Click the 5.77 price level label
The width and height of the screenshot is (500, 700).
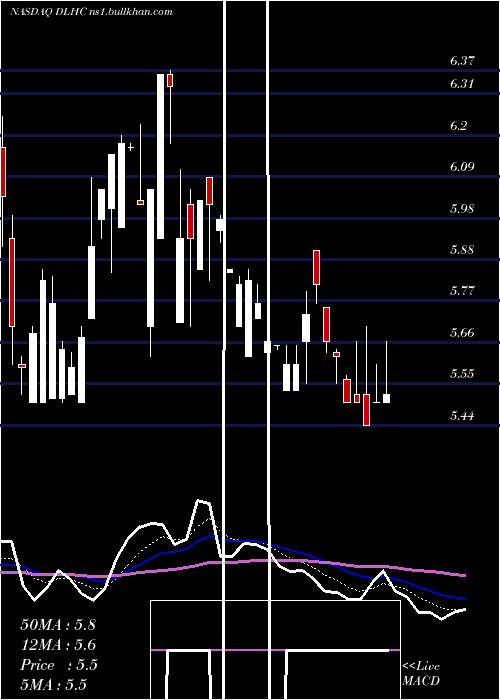tap(462, 291)
